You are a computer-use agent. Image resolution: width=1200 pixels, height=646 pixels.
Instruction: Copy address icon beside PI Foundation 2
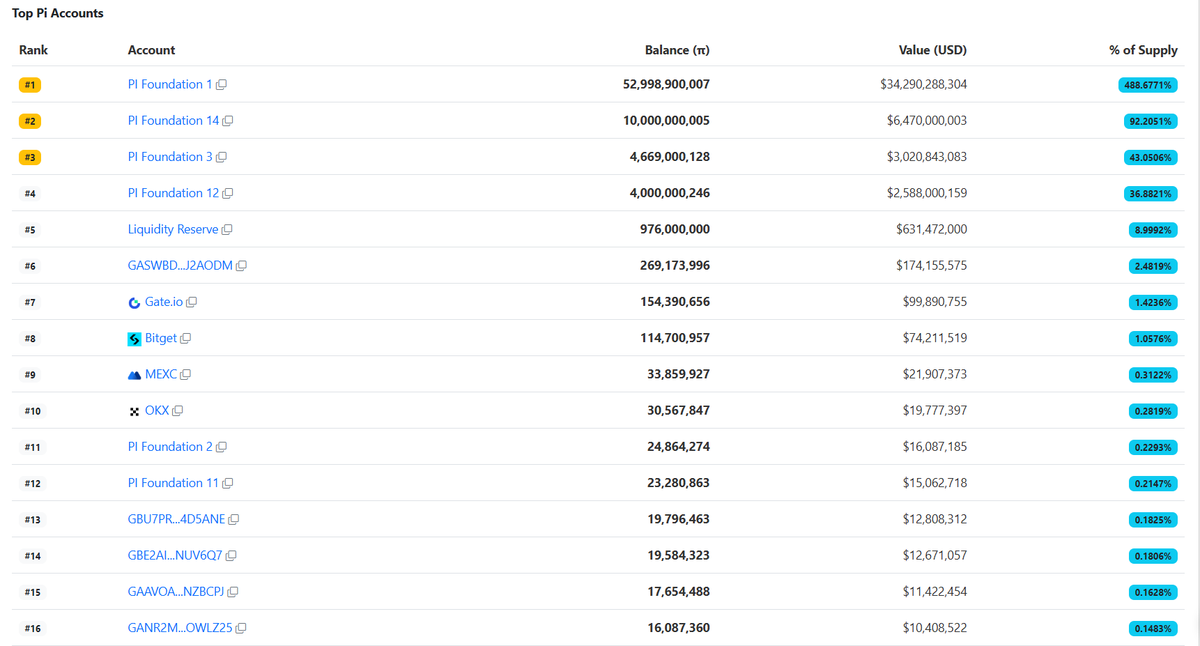point(222,447)
